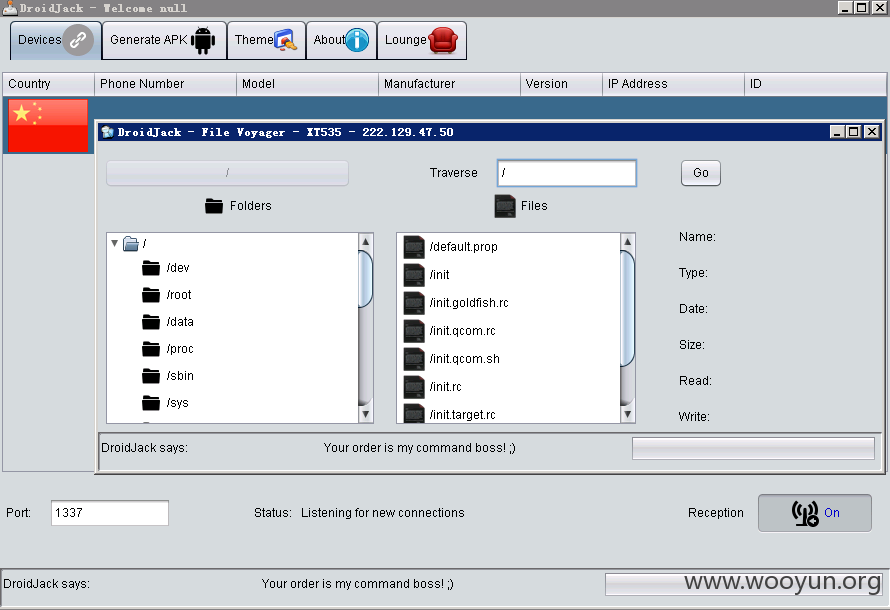Viewport: 890px width, 610px height.
Task: Minimize the File Voyager window
Action: tap(837, 132)
